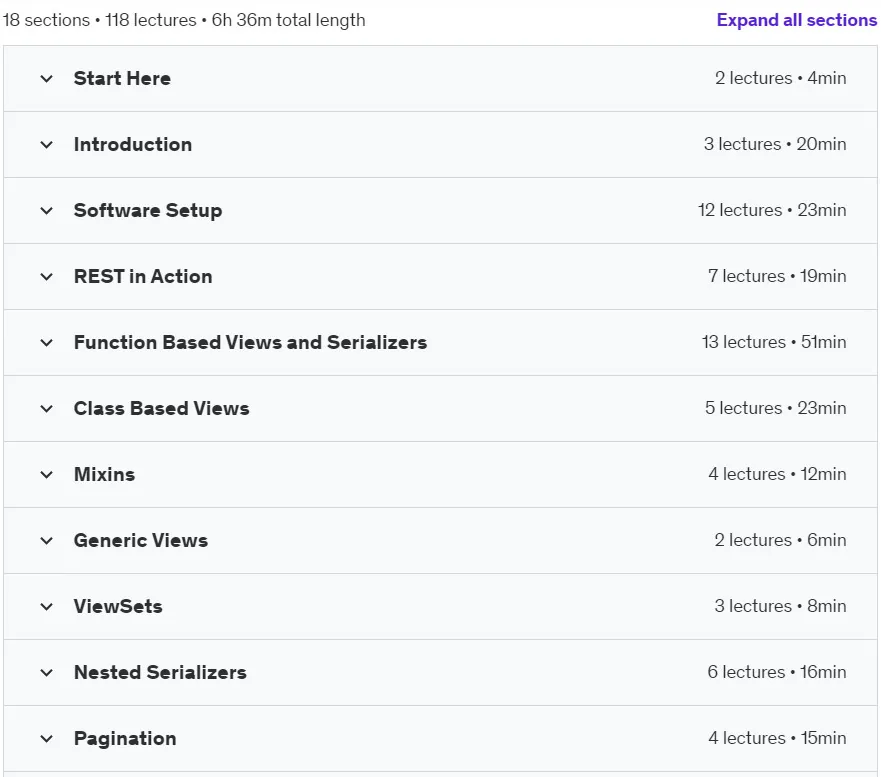Click the Mixins 4 lectures 12min label

[777, 474]
